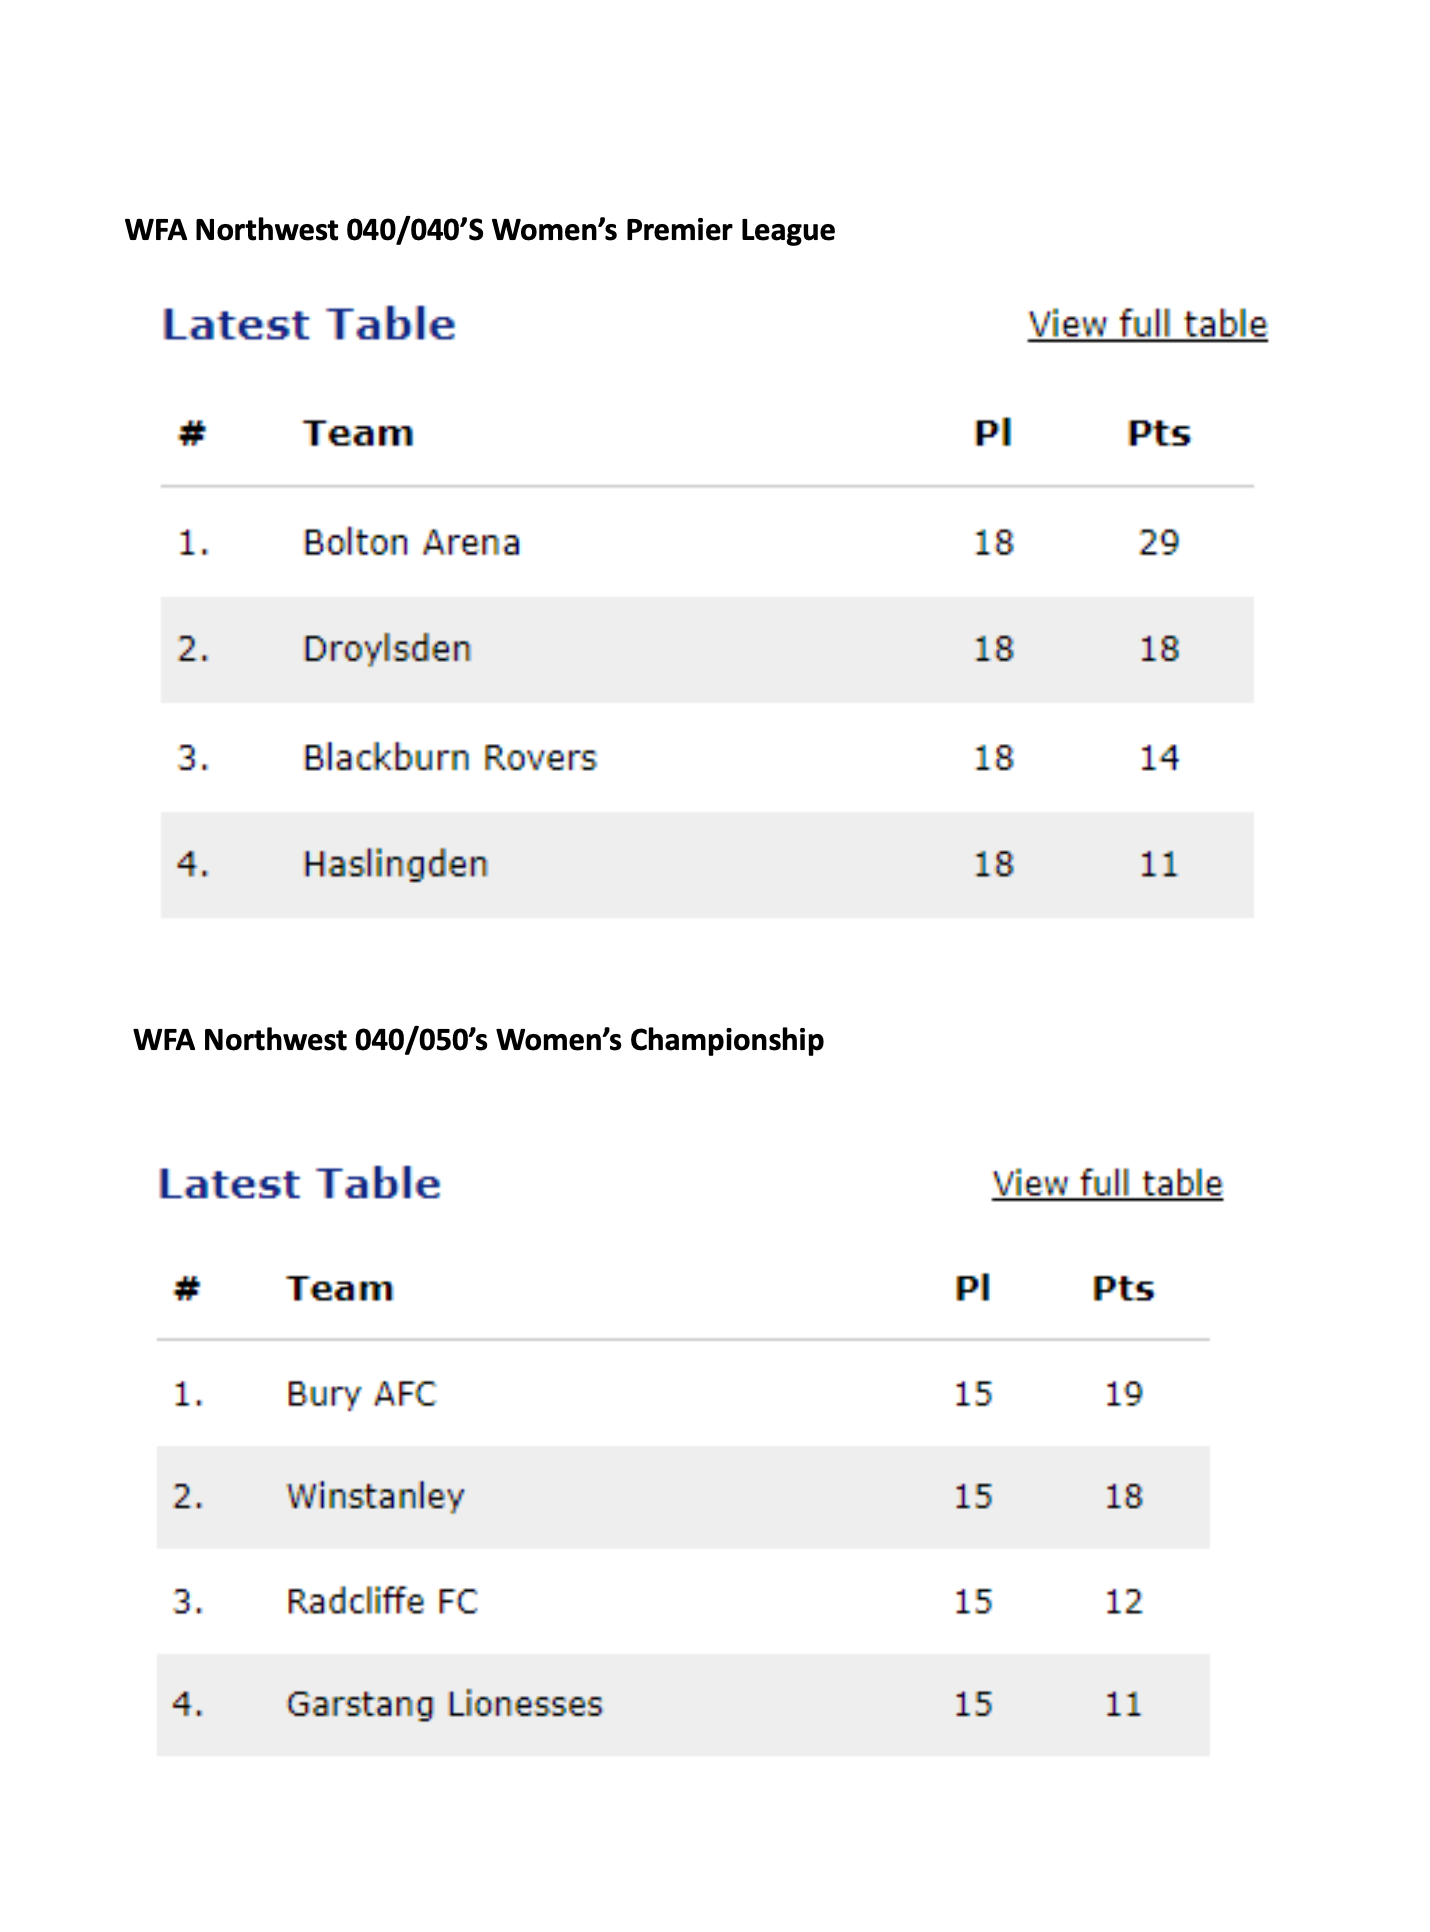Click the WFA Northwest Women's Championship title
This screenshot has height=1932, width=1430.
pyautogui.click(x=479, y=1040)
